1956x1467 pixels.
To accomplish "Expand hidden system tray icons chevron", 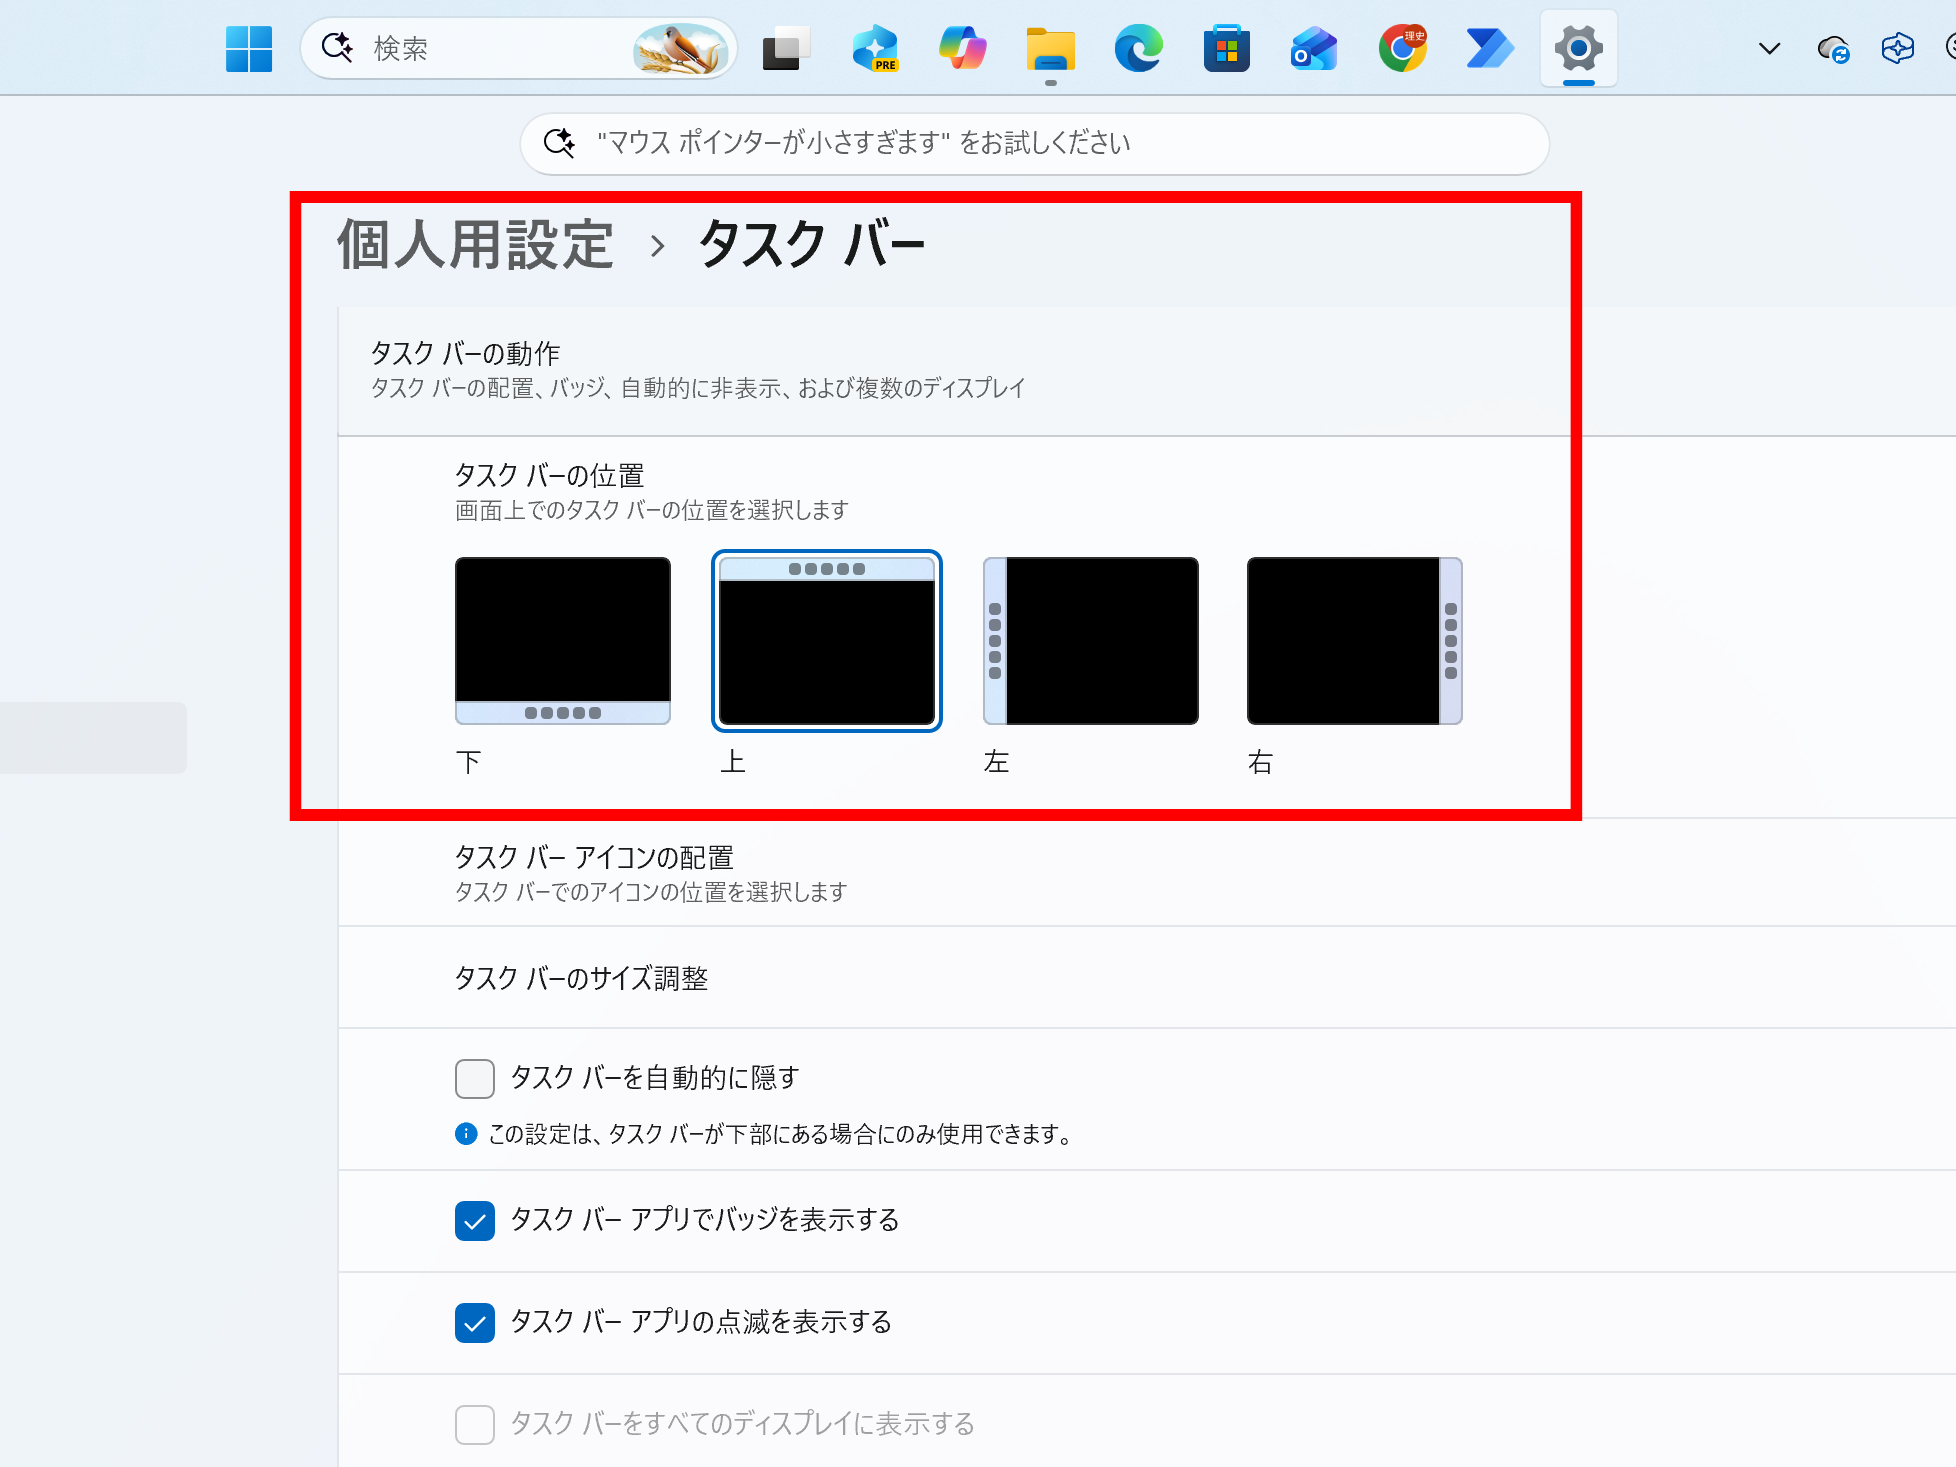I will (1769, 49).
